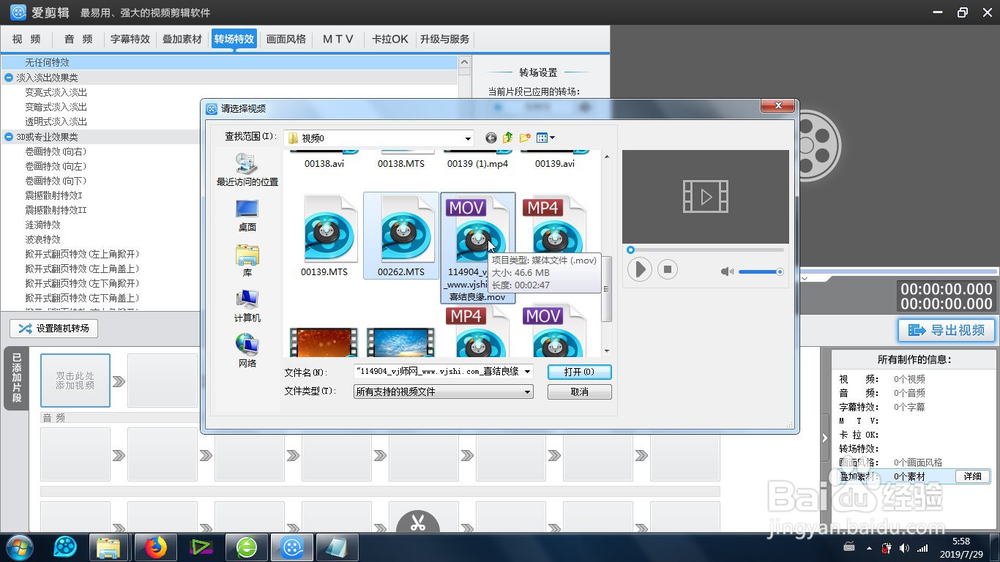This screenshot has width=1000, height=562.
Task: Open 库 in places bar
Action: pos(247,261)
